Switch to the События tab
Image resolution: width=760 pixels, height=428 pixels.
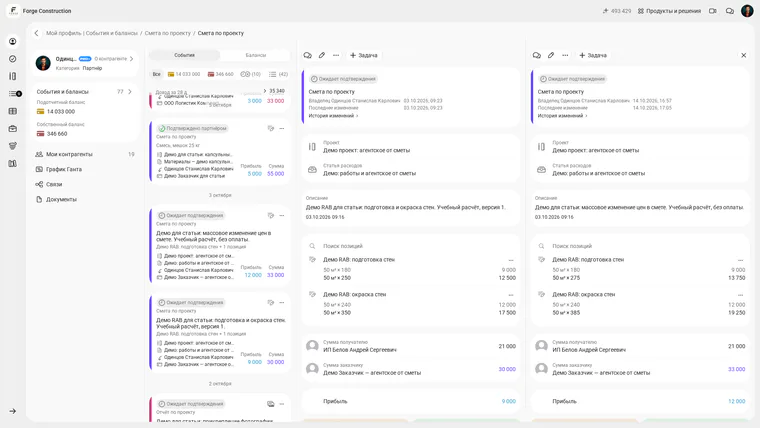tap(184, 55)
